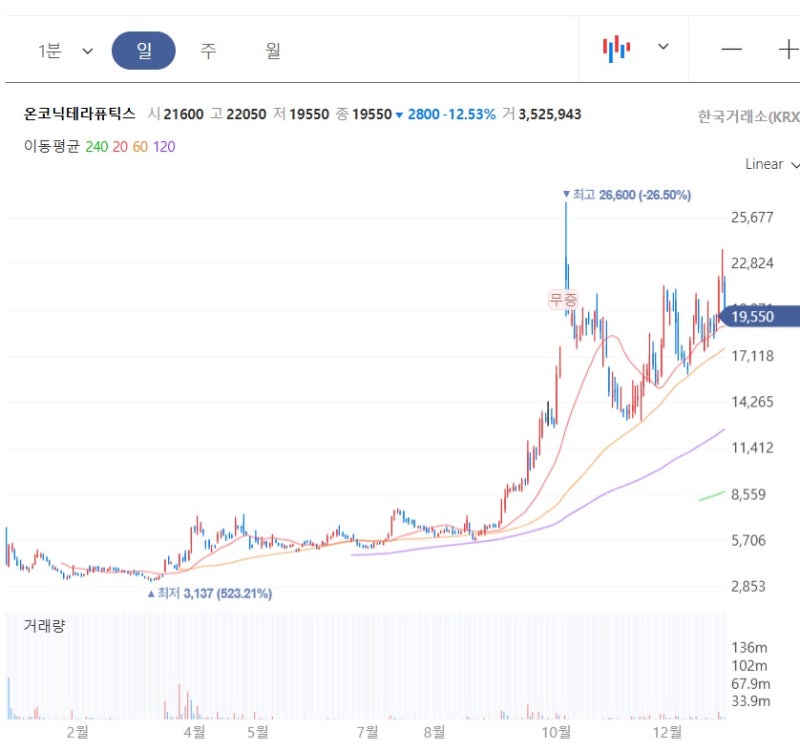Image resolution: width=800 pixels, height=751 pixels.
Task: Click the candlestick chart type icon
Action: pyautogui.click(x=616, y=49)
